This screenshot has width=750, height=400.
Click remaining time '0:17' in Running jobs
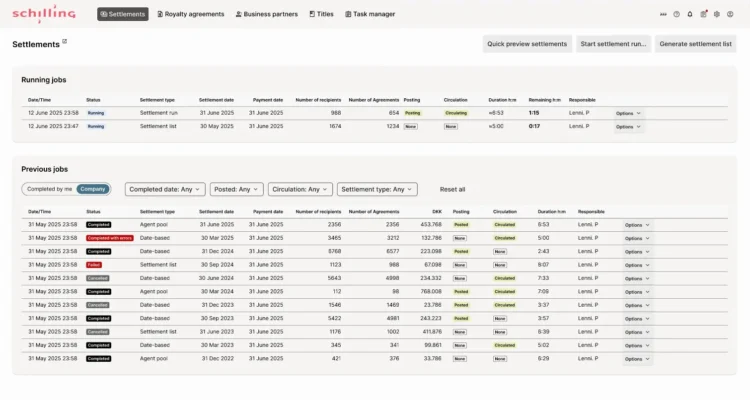point(534,126)
